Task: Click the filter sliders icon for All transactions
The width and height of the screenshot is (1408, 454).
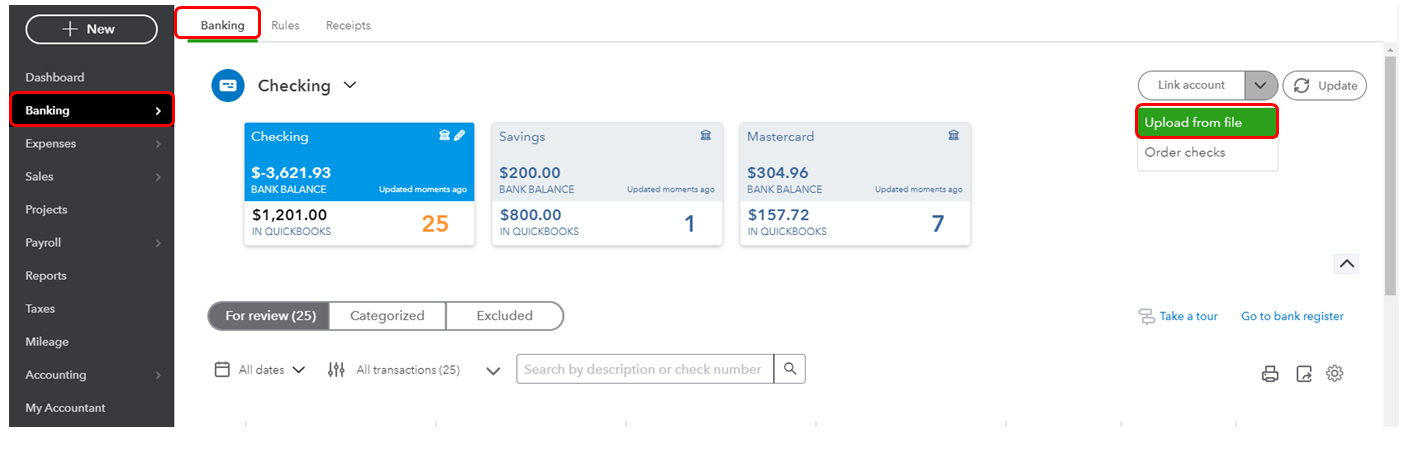Action: (336, 370)
